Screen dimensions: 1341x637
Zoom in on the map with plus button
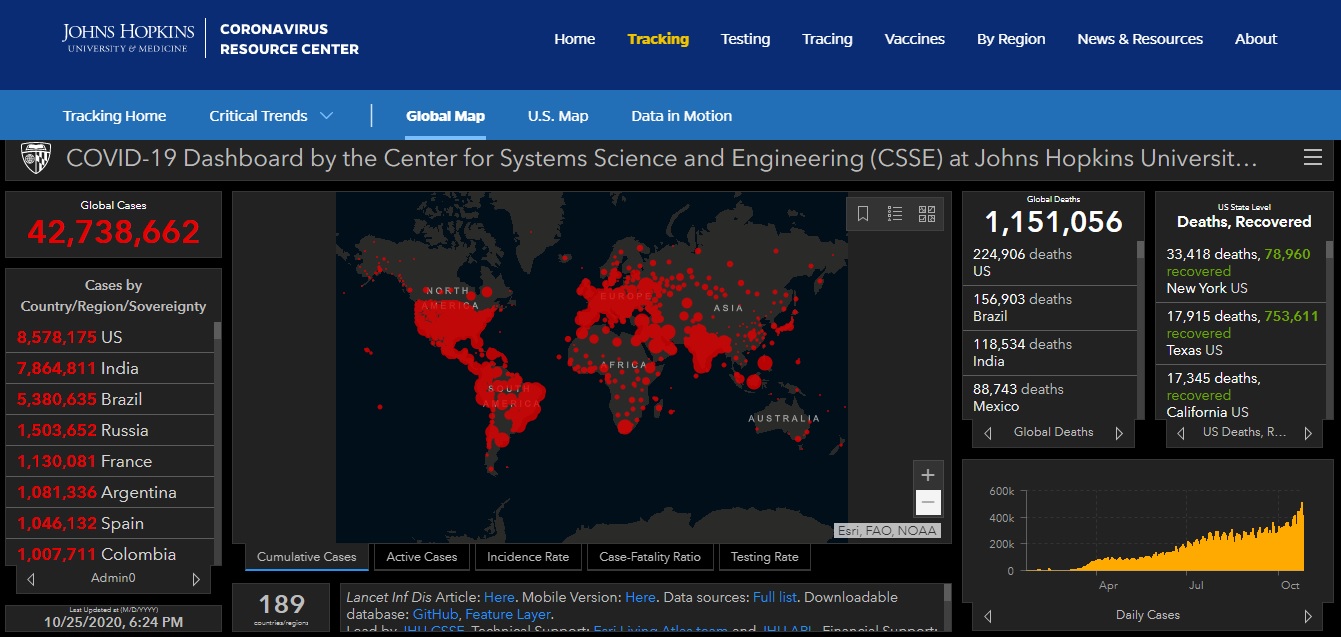pos(928,475)
